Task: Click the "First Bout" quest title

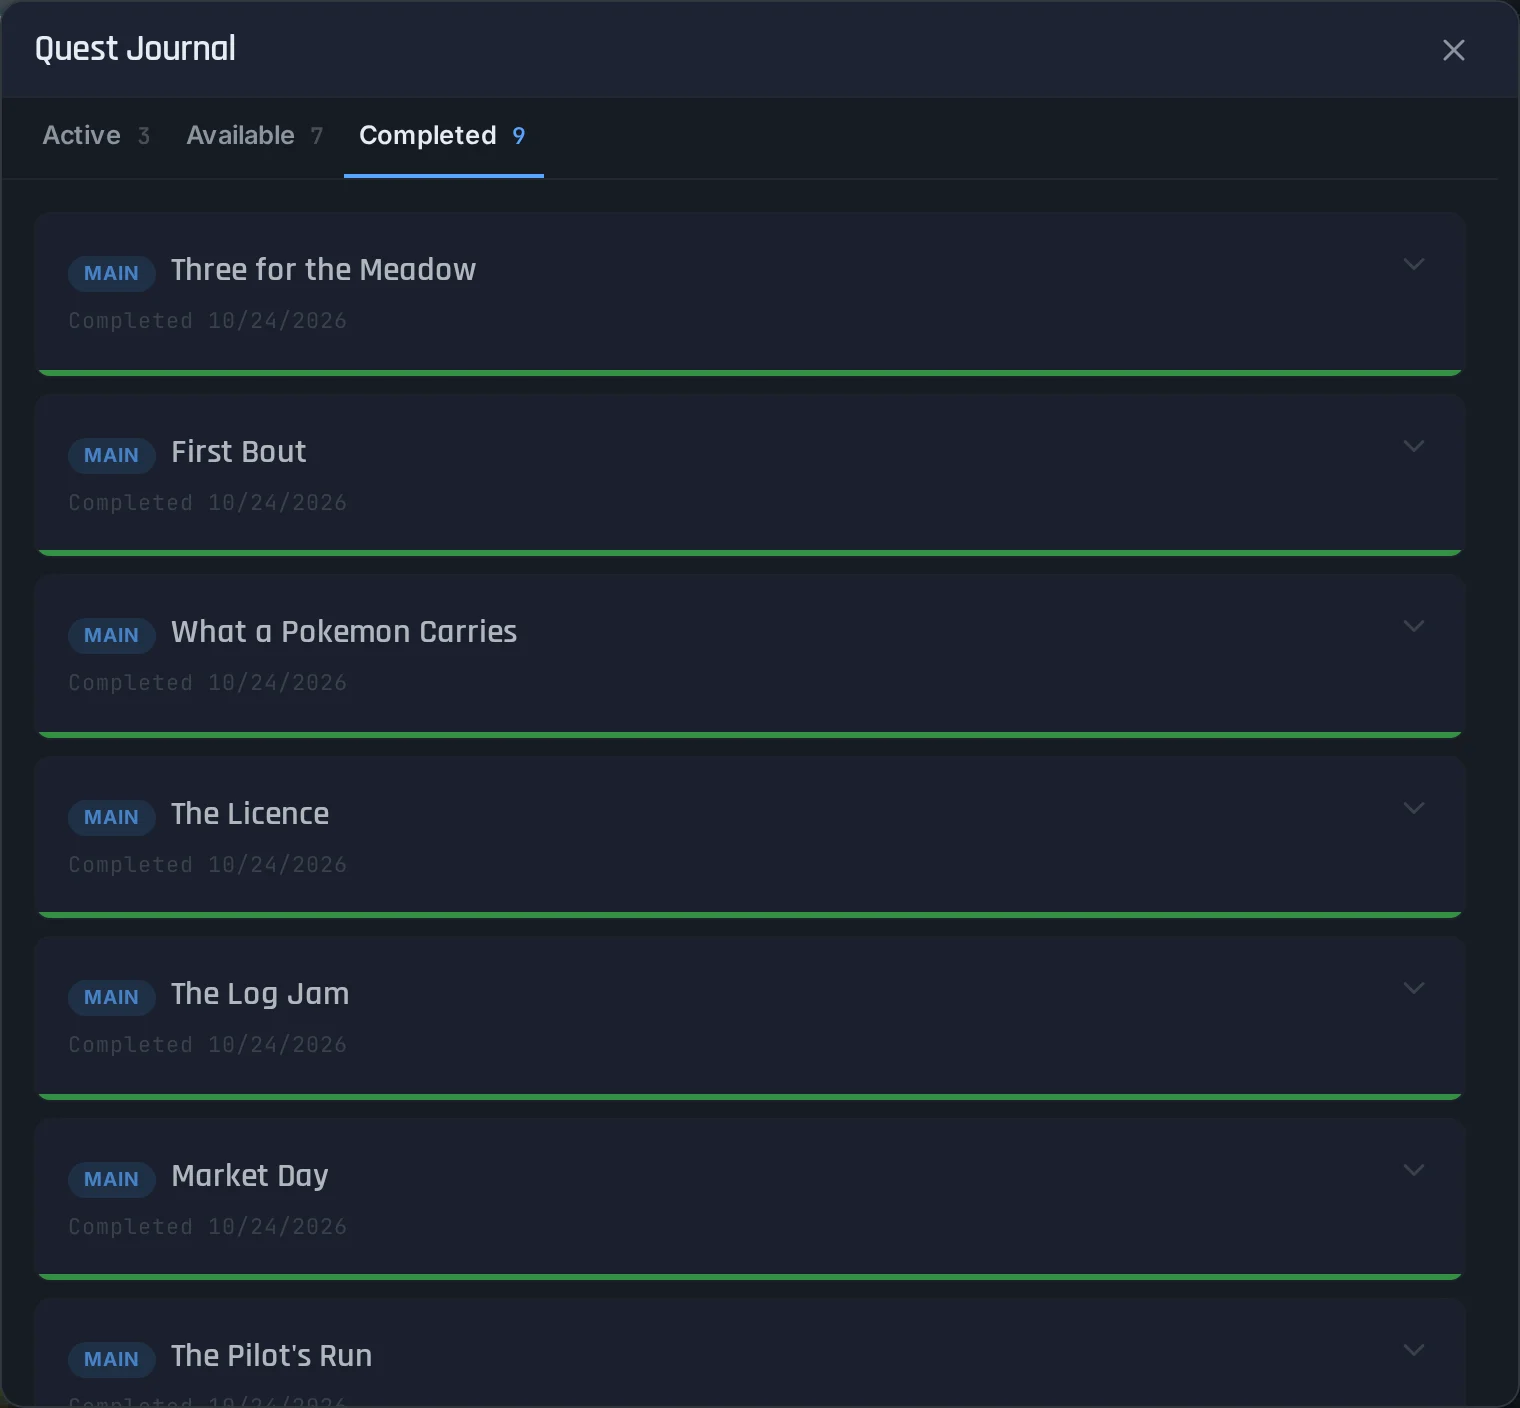Action: coord(239,452)
